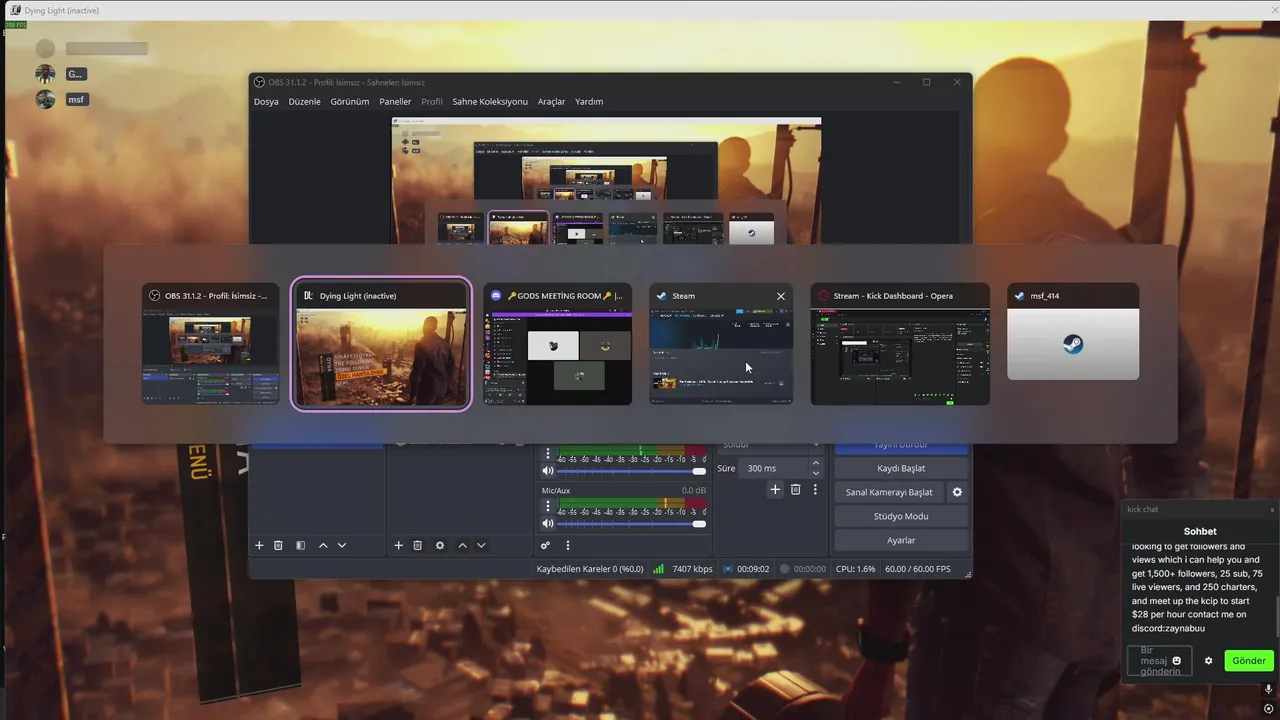Delete scene using the trash icon in the Scenes panel

click(x=278, y=545)
